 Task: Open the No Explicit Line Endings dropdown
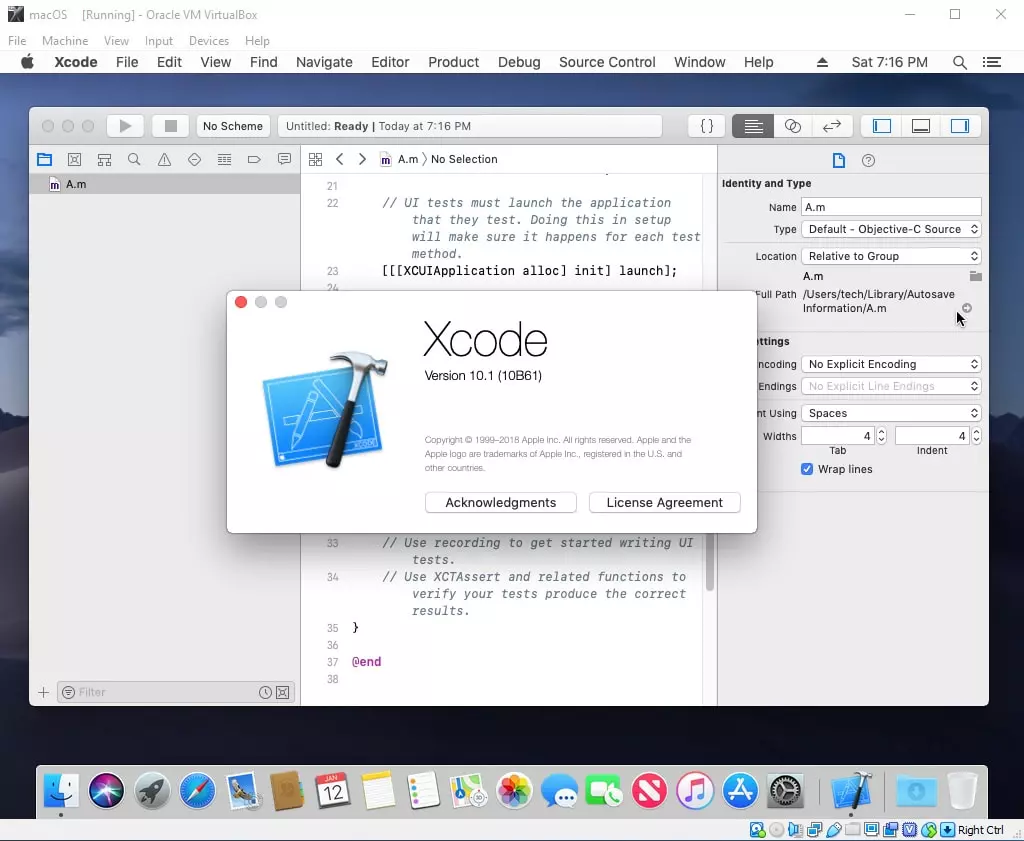click(x=891, y=386)
